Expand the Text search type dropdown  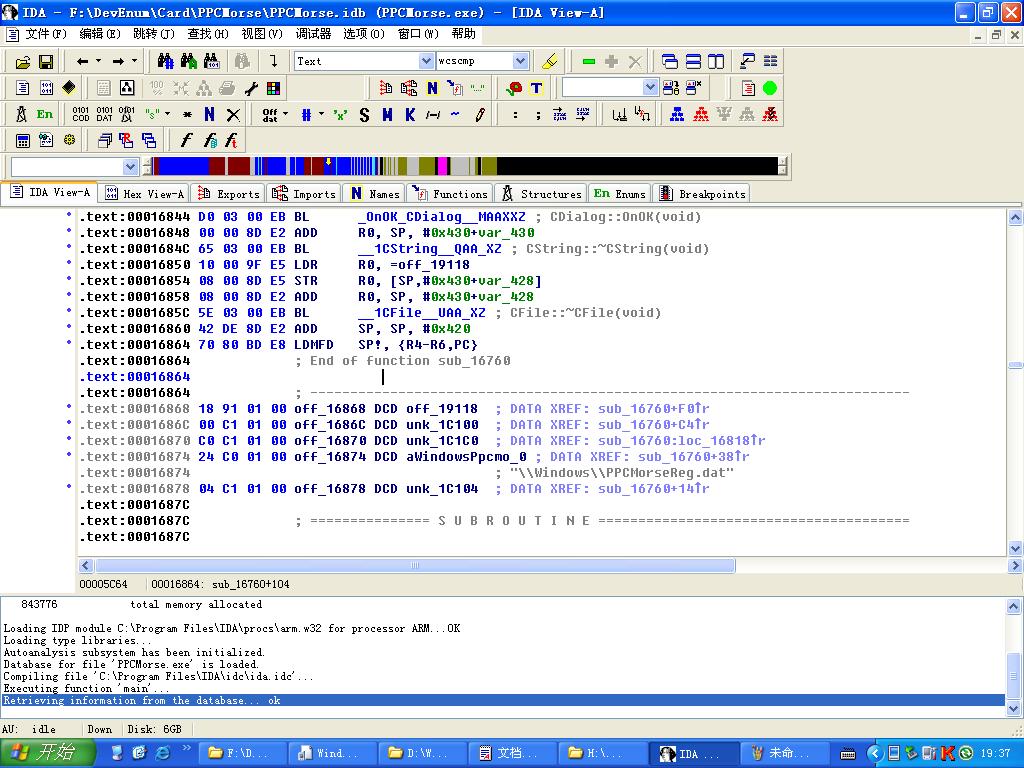coord(426,61)
